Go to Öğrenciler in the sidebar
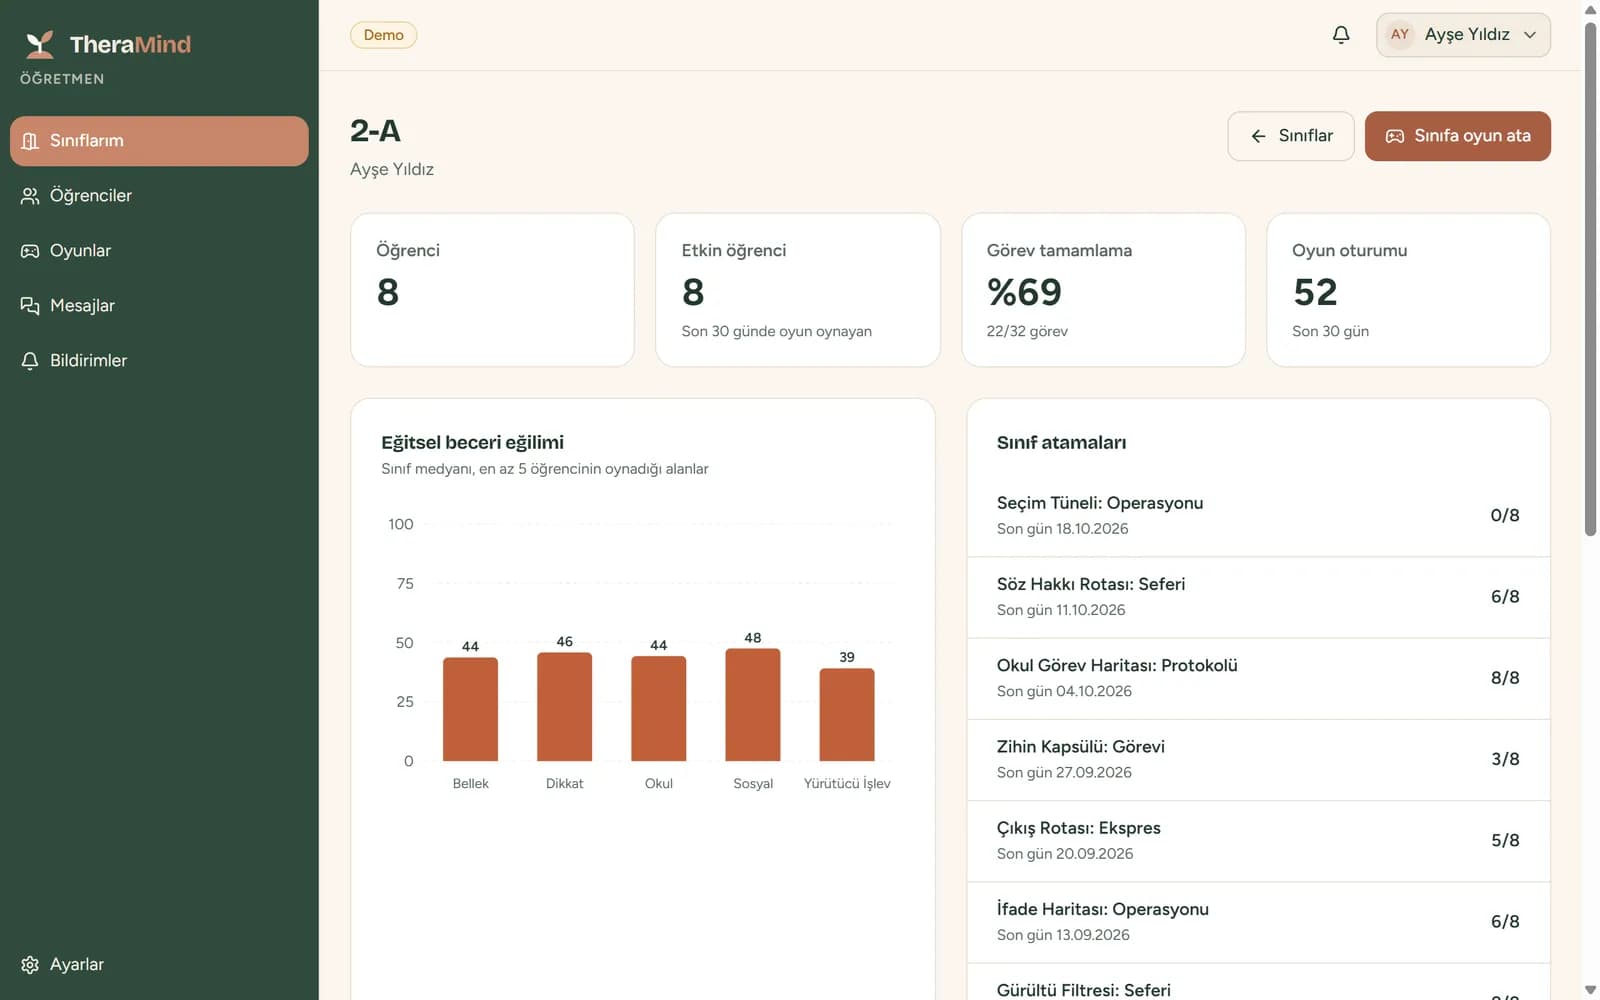 point(159,196)
